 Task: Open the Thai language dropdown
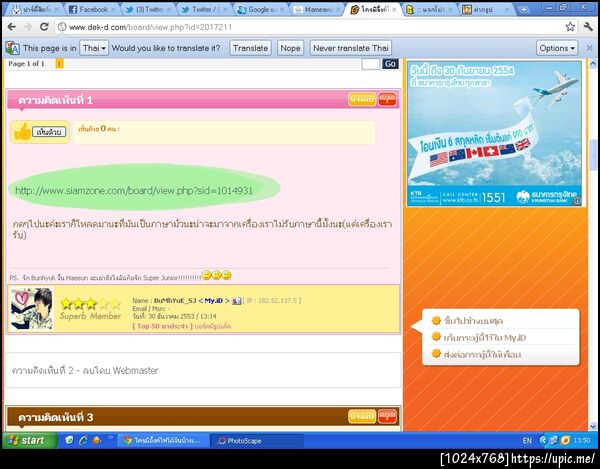click(94, 48)
